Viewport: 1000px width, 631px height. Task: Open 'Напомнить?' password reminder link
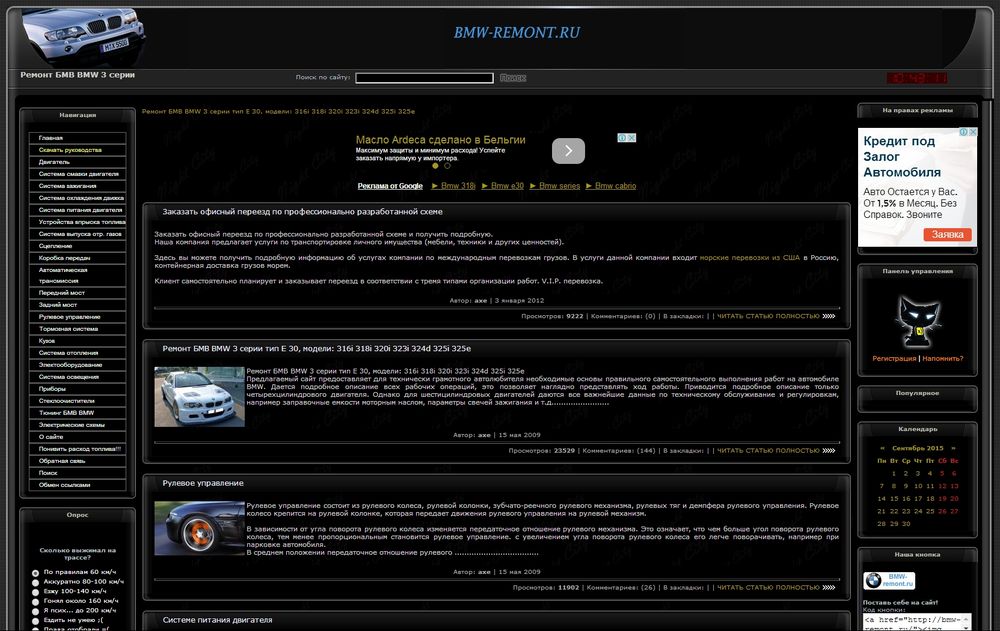click(943, 359)
